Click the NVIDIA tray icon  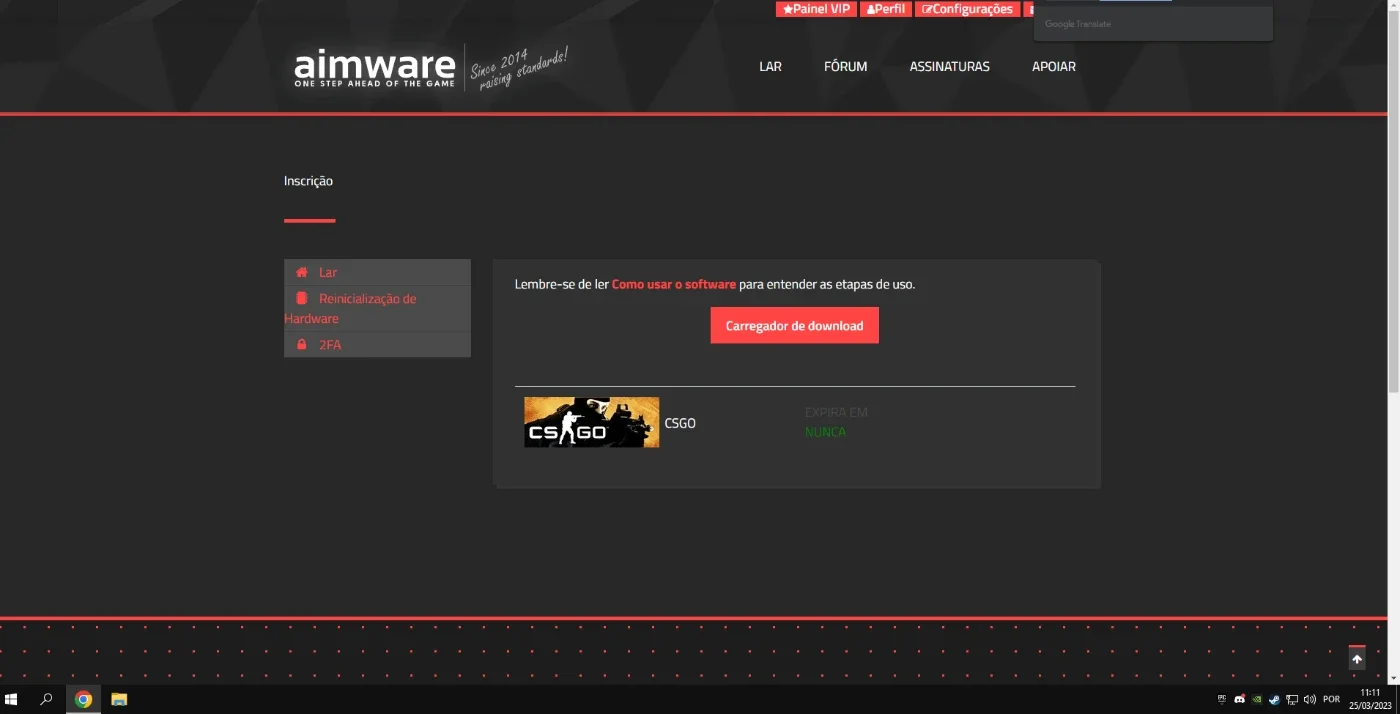(x=1257, y=699)
